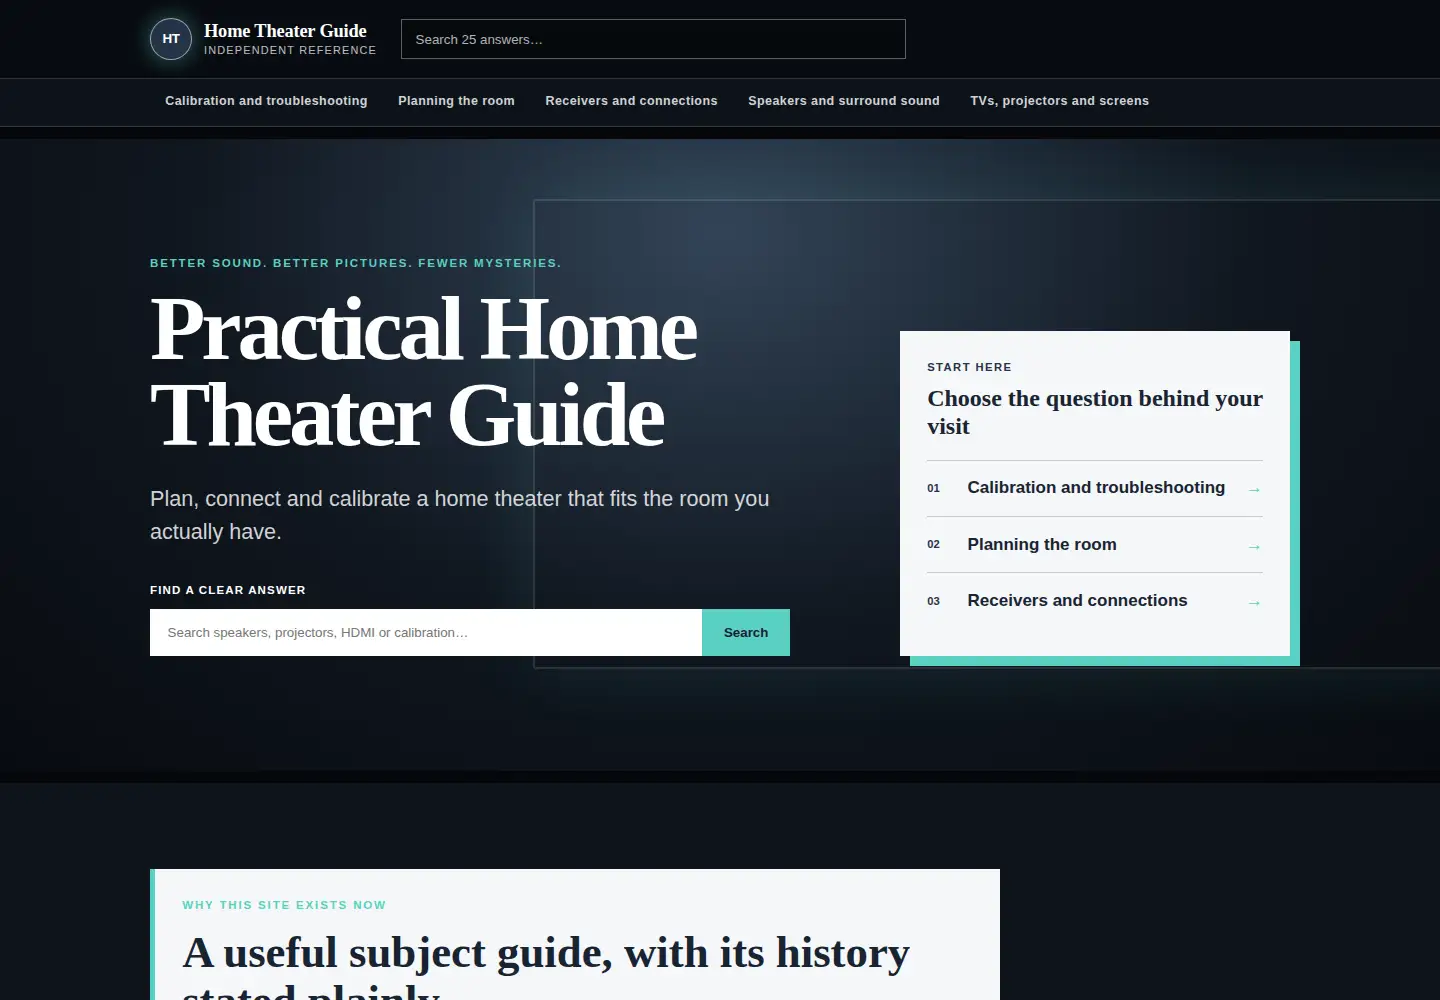Image resolution: width=1440 pixels, height=1000 pixels.
Task: Select card link 02 Planning the room
Action: pyautogui.click(x=1095, y=545)
